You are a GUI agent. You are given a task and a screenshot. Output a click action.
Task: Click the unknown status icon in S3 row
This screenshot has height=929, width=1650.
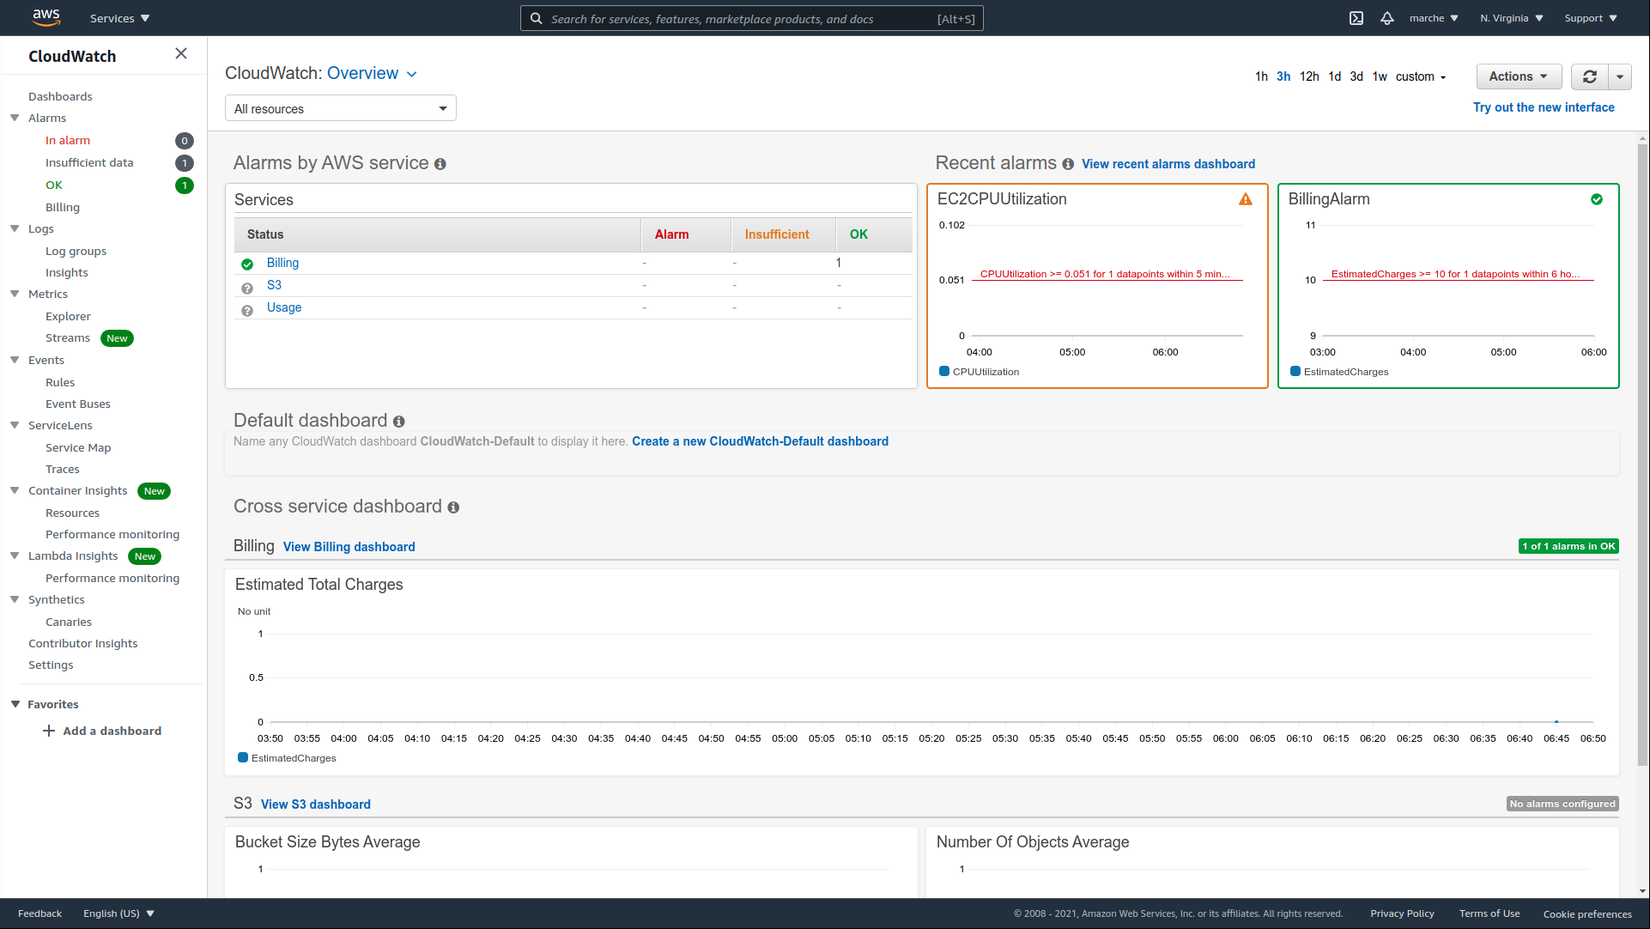click(x=247, y=288)
